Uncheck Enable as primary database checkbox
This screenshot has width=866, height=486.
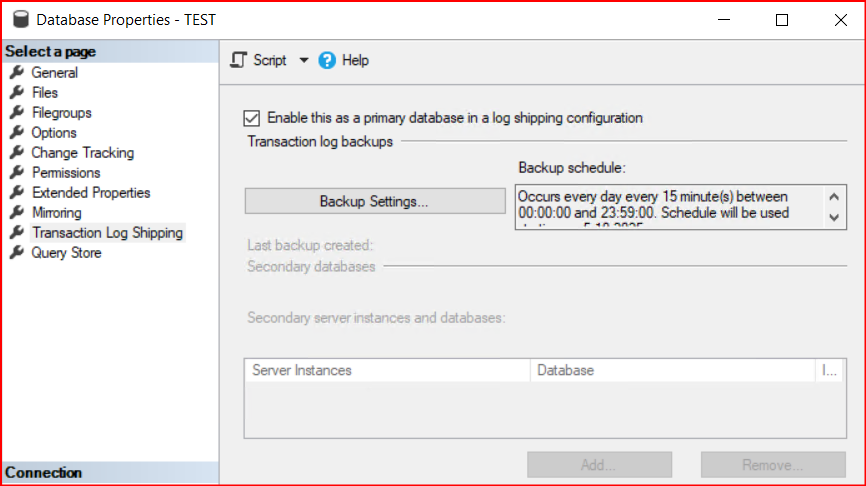point(252,117)
